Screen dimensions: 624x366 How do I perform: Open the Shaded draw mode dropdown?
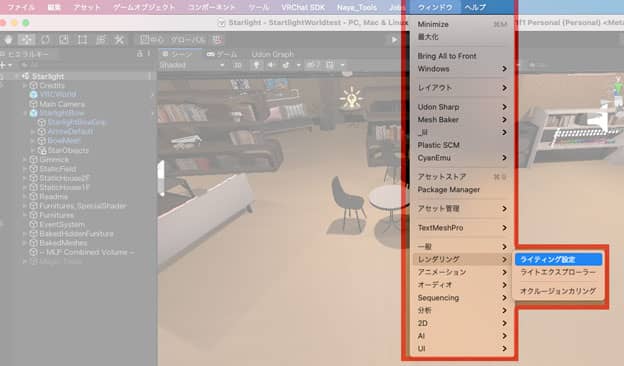(192, 65)
